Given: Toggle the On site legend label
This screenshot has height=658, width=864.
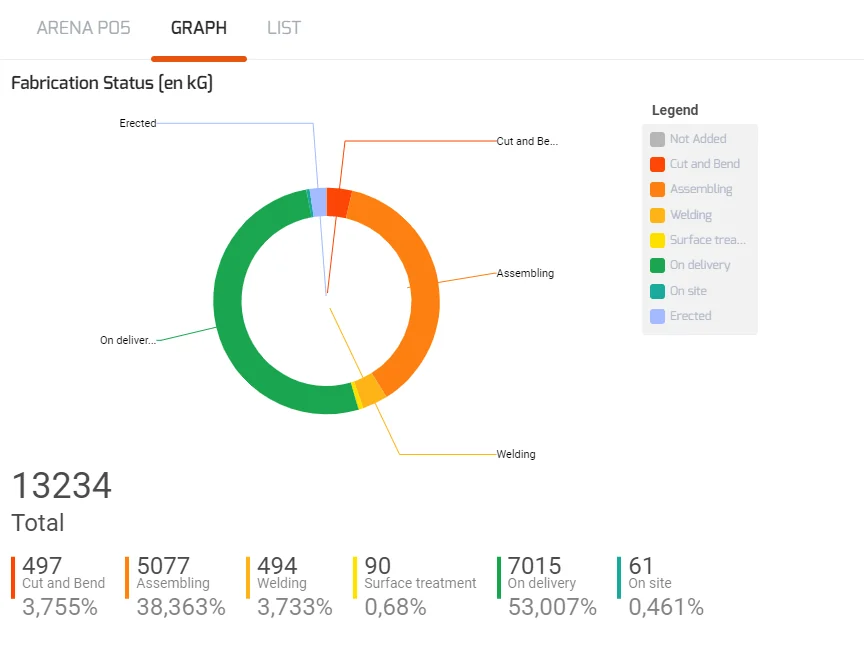Looking at the screenshot, I should tap(688, 290).
